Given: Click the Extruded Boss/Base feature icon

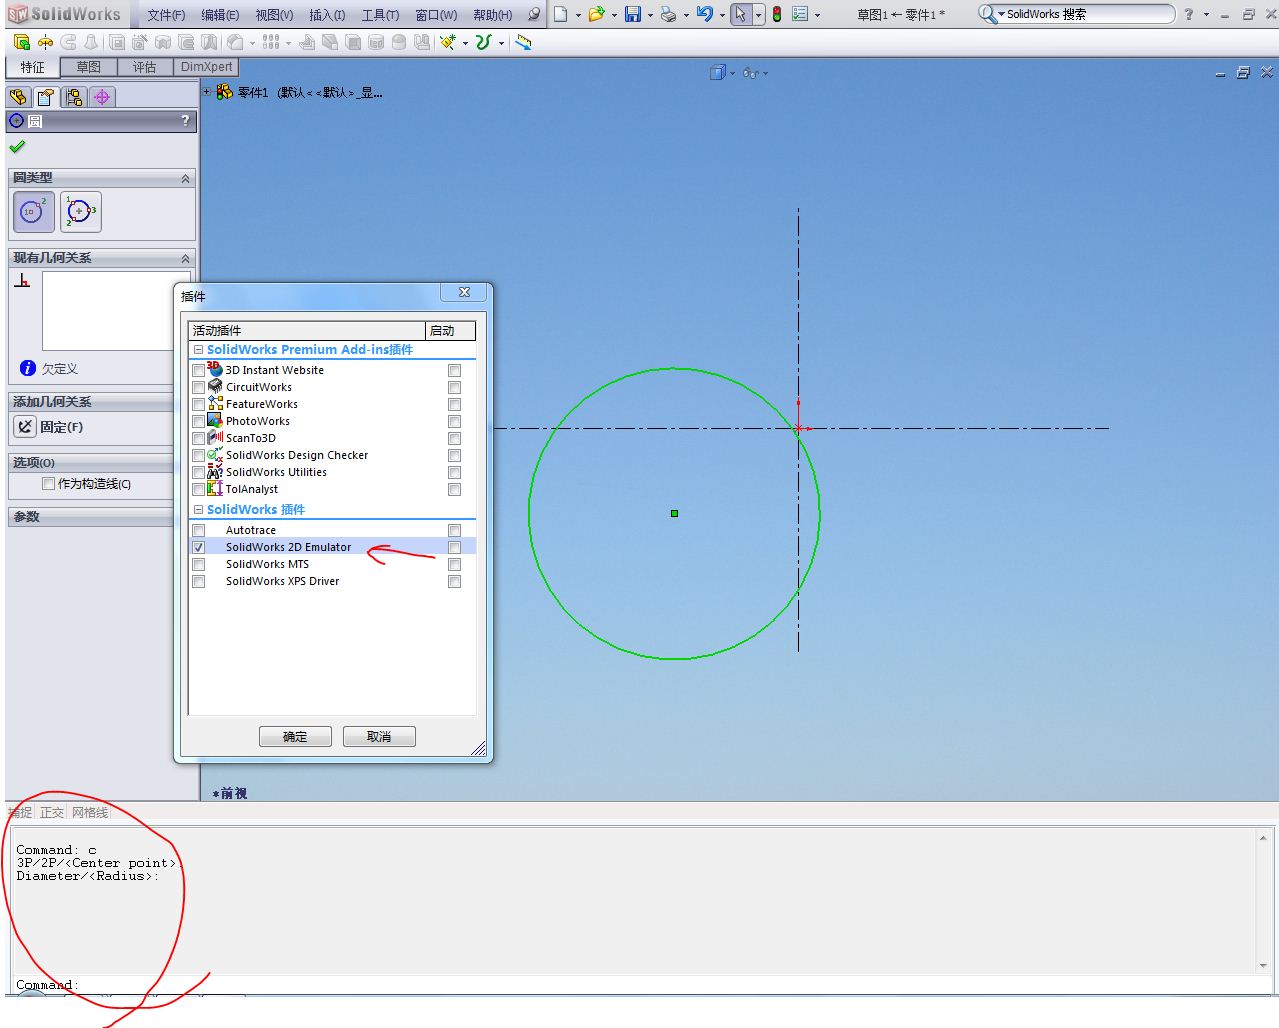Looking at the screenshot, I should tap(21, 42).
